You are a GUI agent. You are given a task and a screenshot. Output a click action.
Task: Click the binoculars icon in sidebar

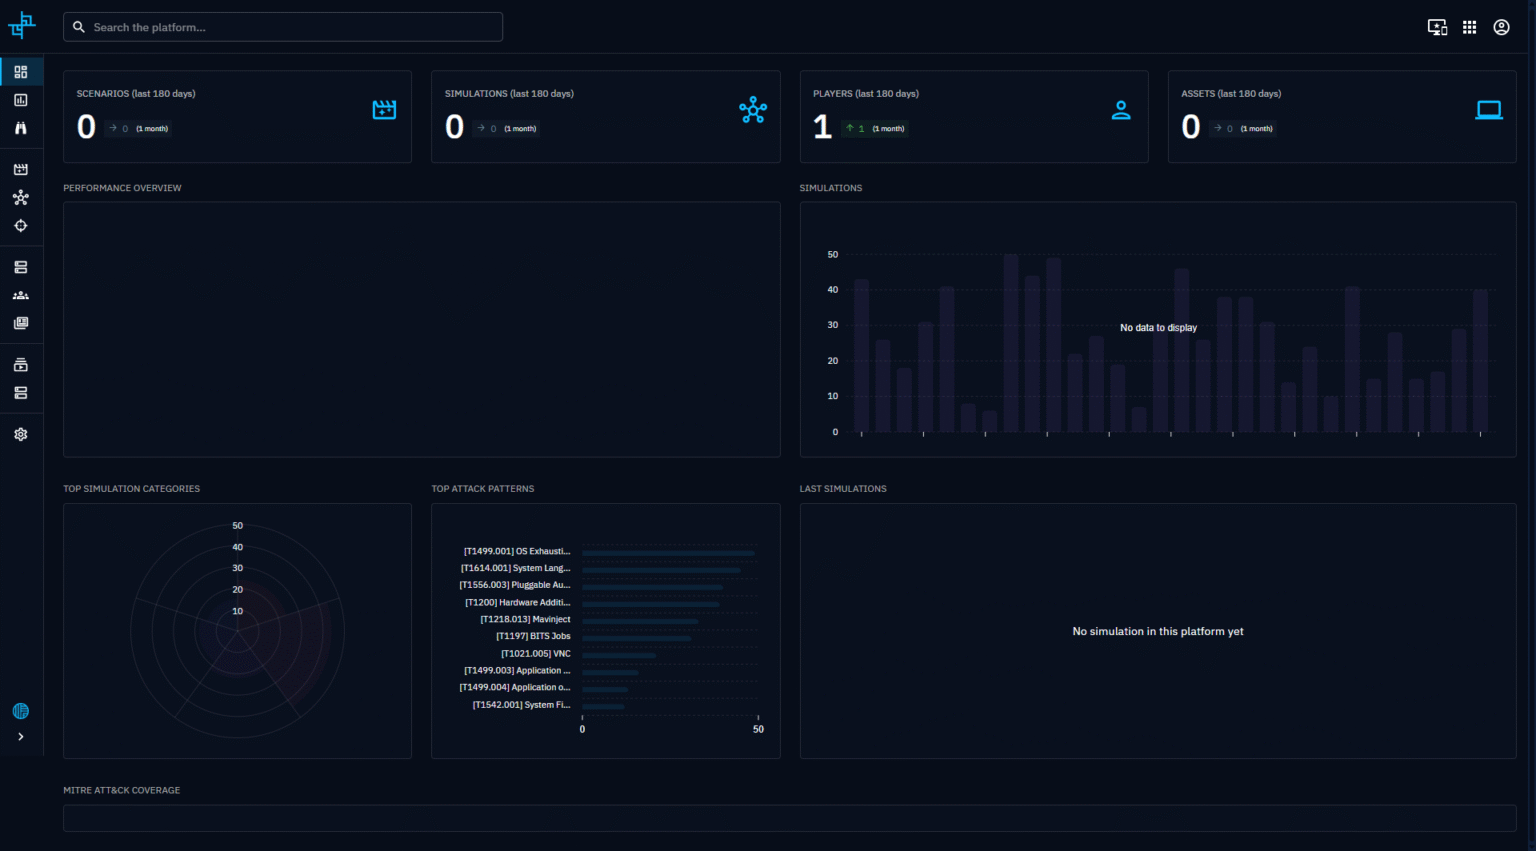21,128
